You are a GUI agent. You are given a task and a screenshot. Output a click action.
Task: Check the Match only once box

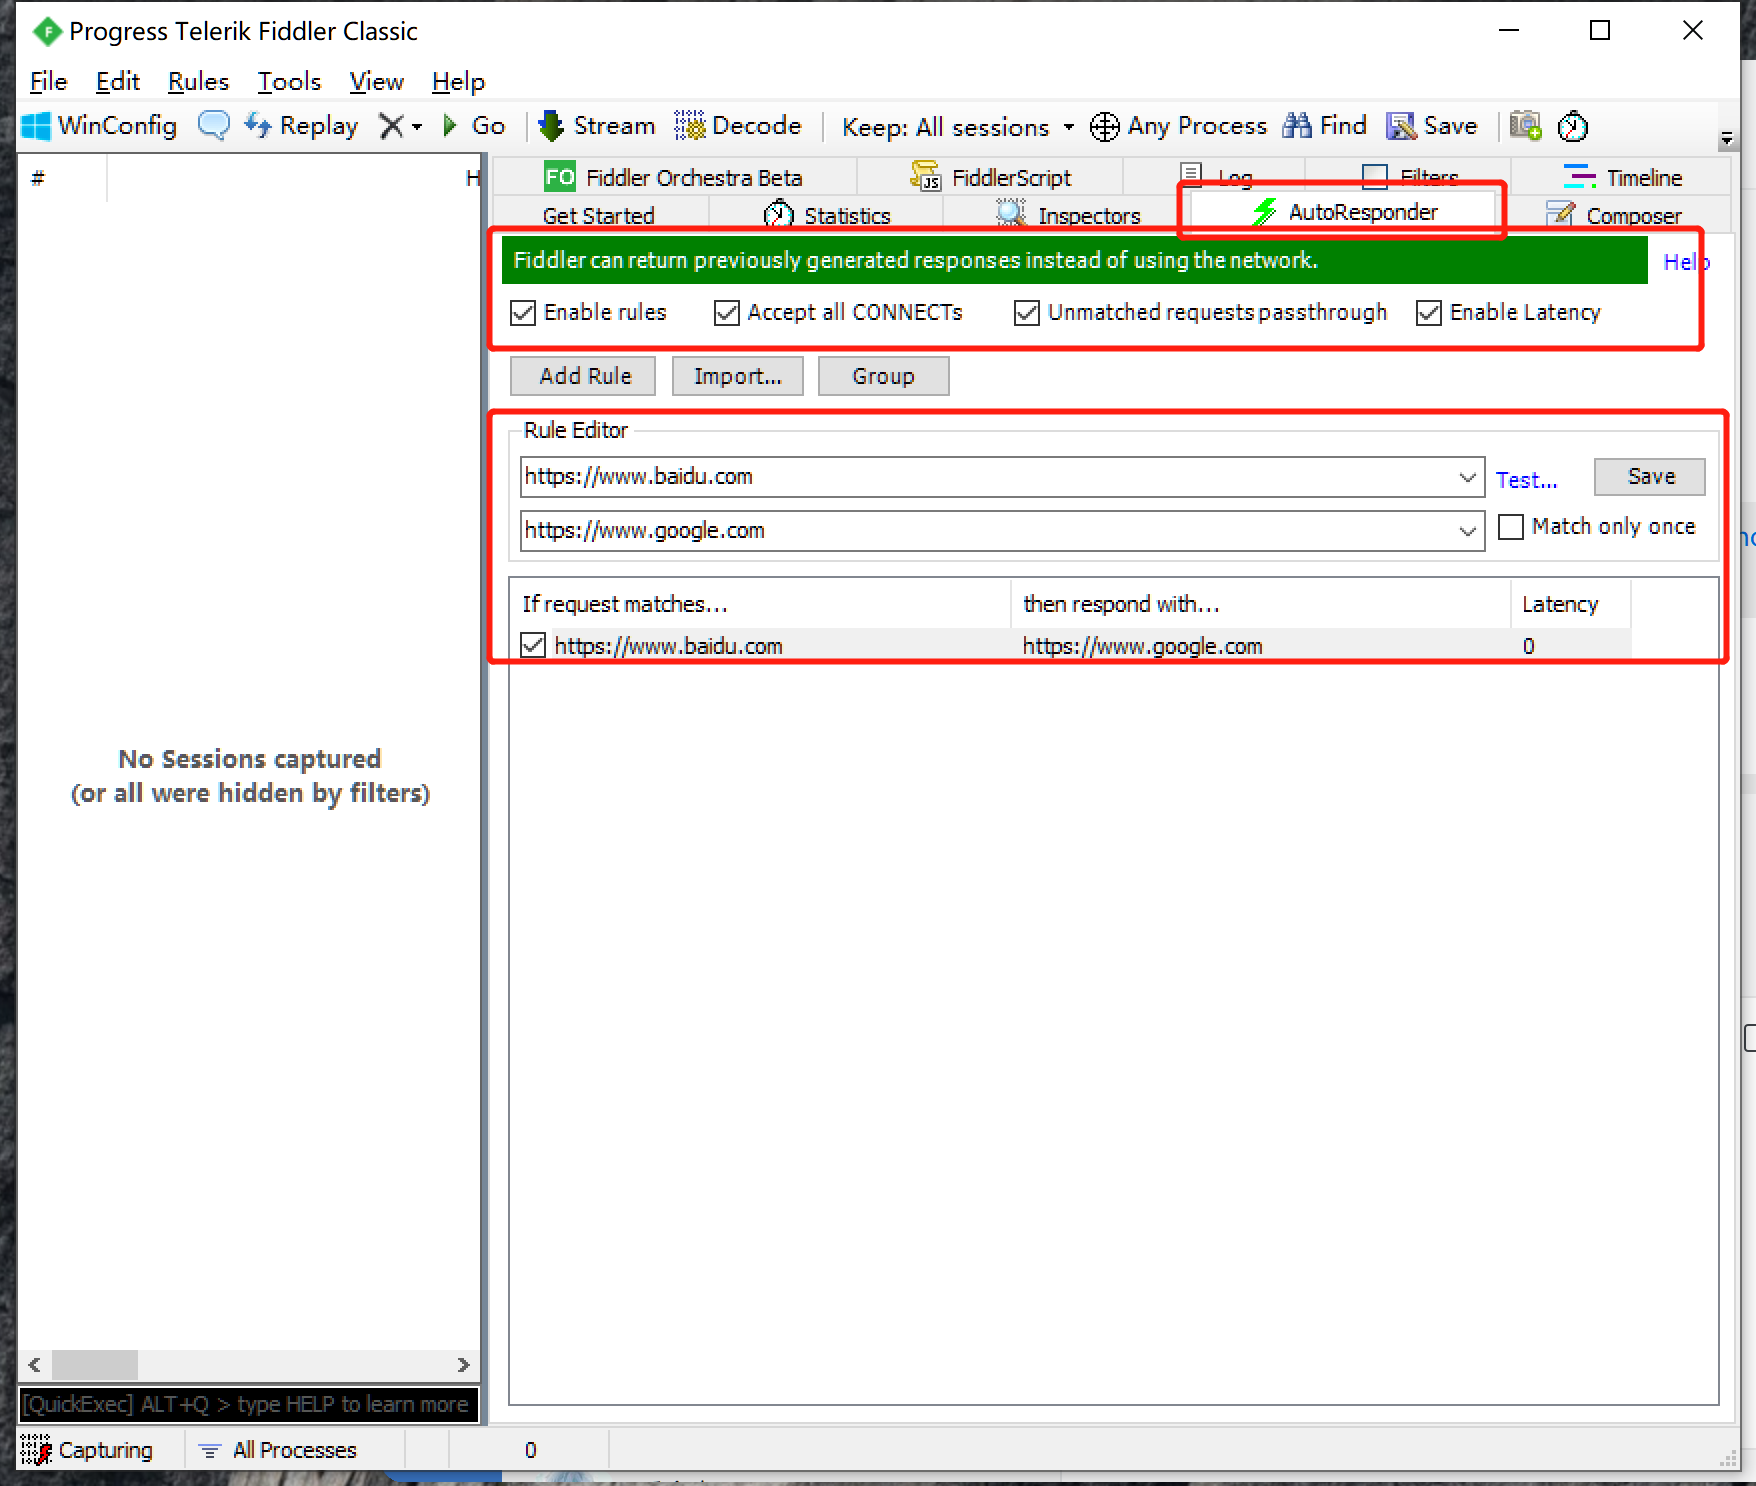tap(1511, 527)
